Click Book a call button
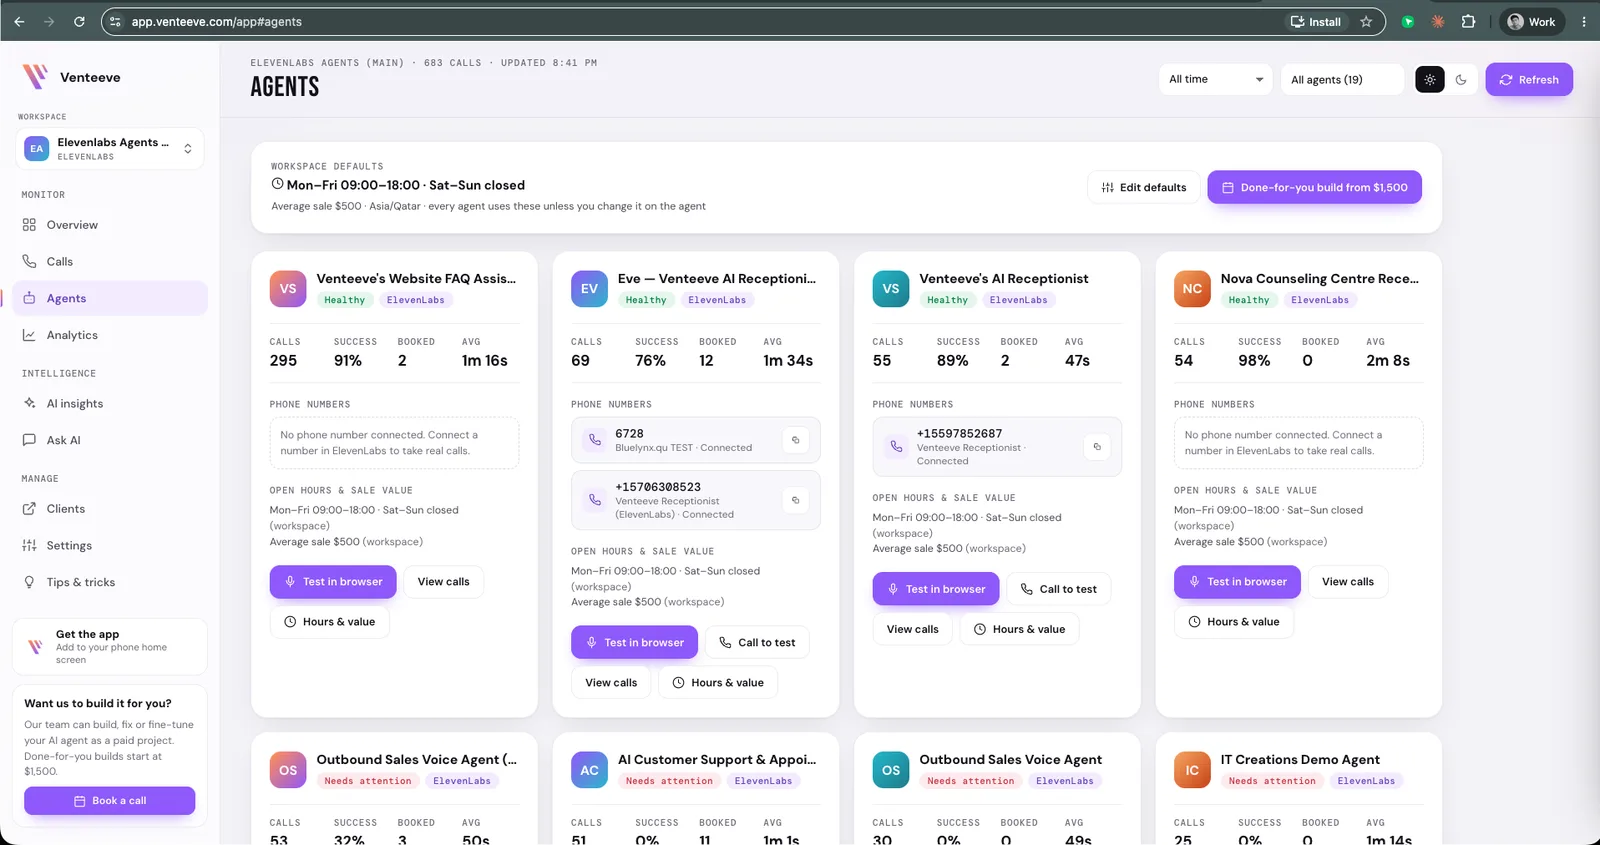 110,801
